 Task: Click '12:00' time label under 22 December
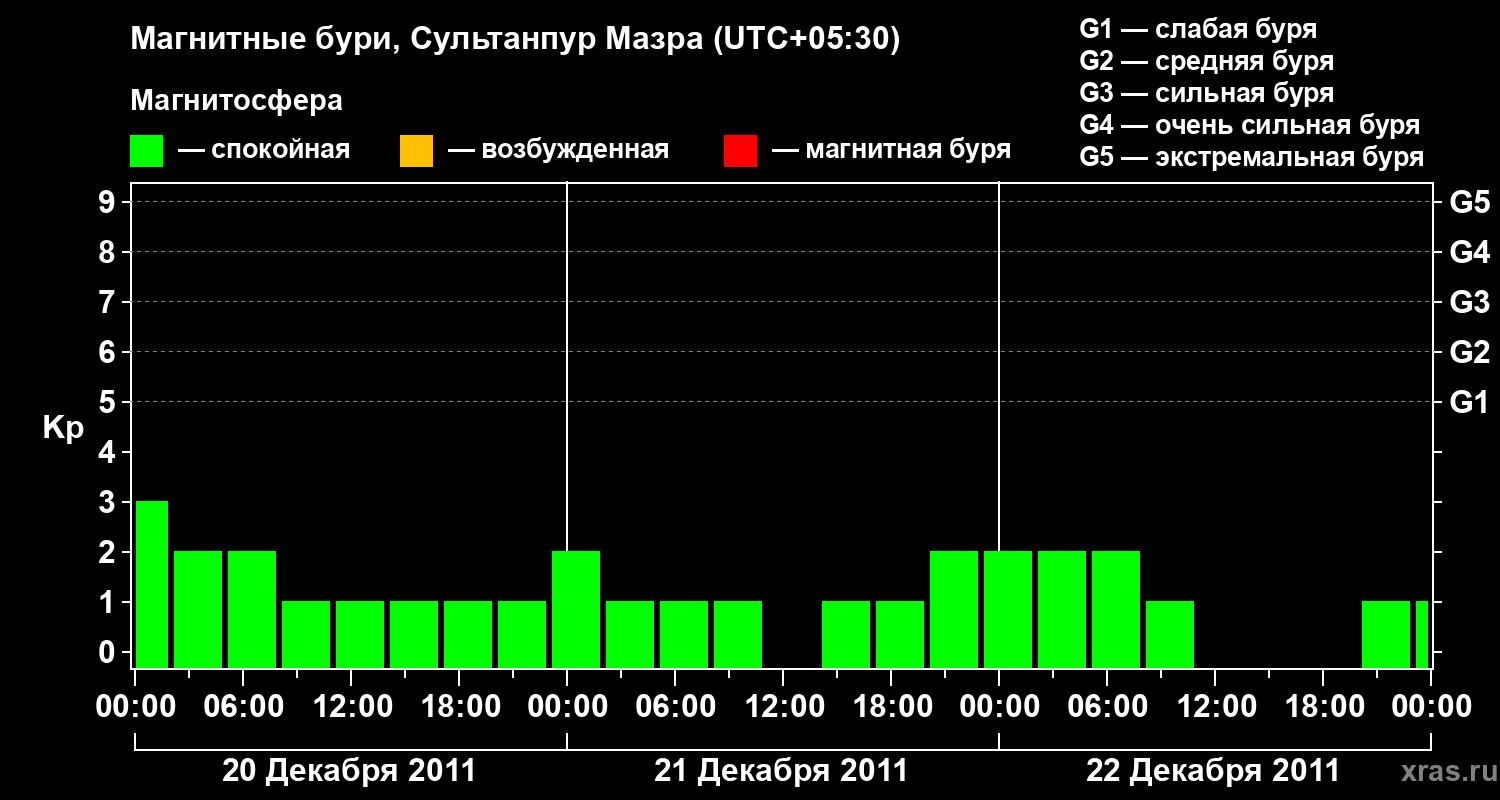point(1215,706)
